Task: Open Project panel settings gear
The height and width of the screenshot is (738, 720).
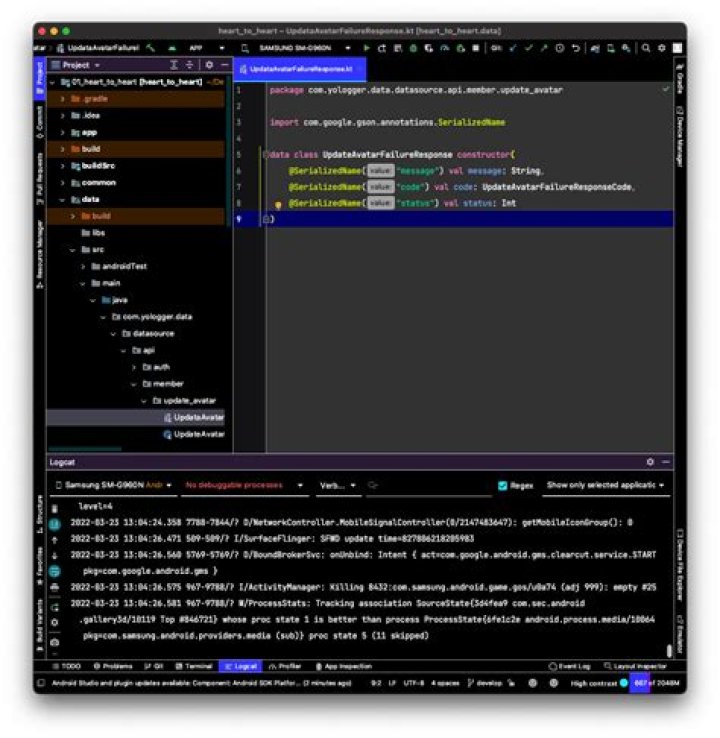Action: [x=209, y=65]
